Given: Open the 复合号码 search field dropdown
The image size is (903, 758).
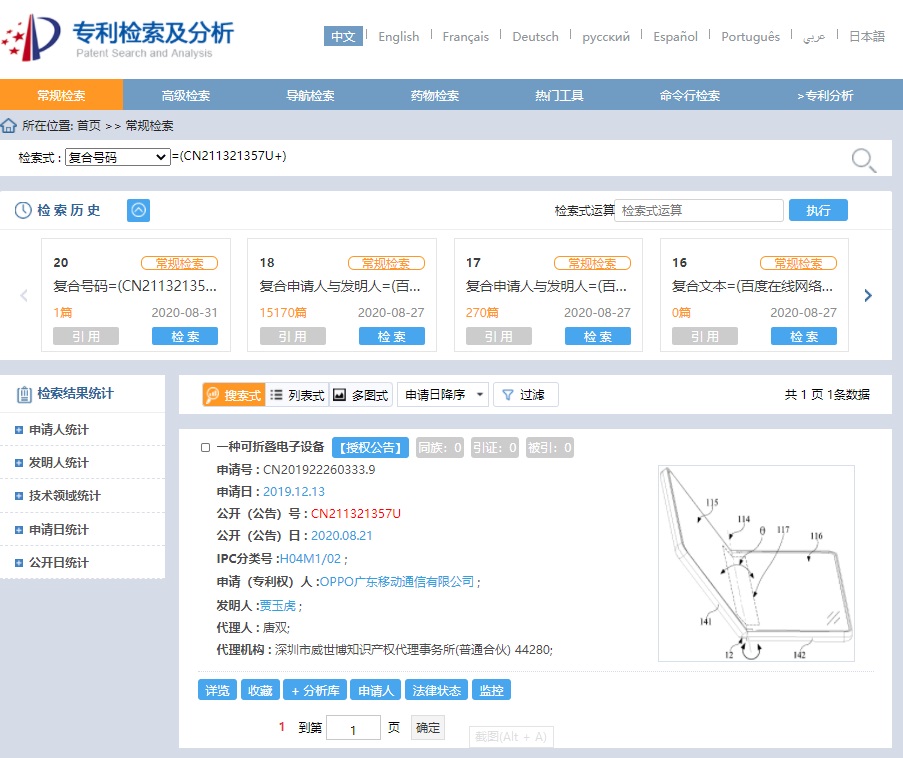Looking at the screenshot, I should click(117, 158).
